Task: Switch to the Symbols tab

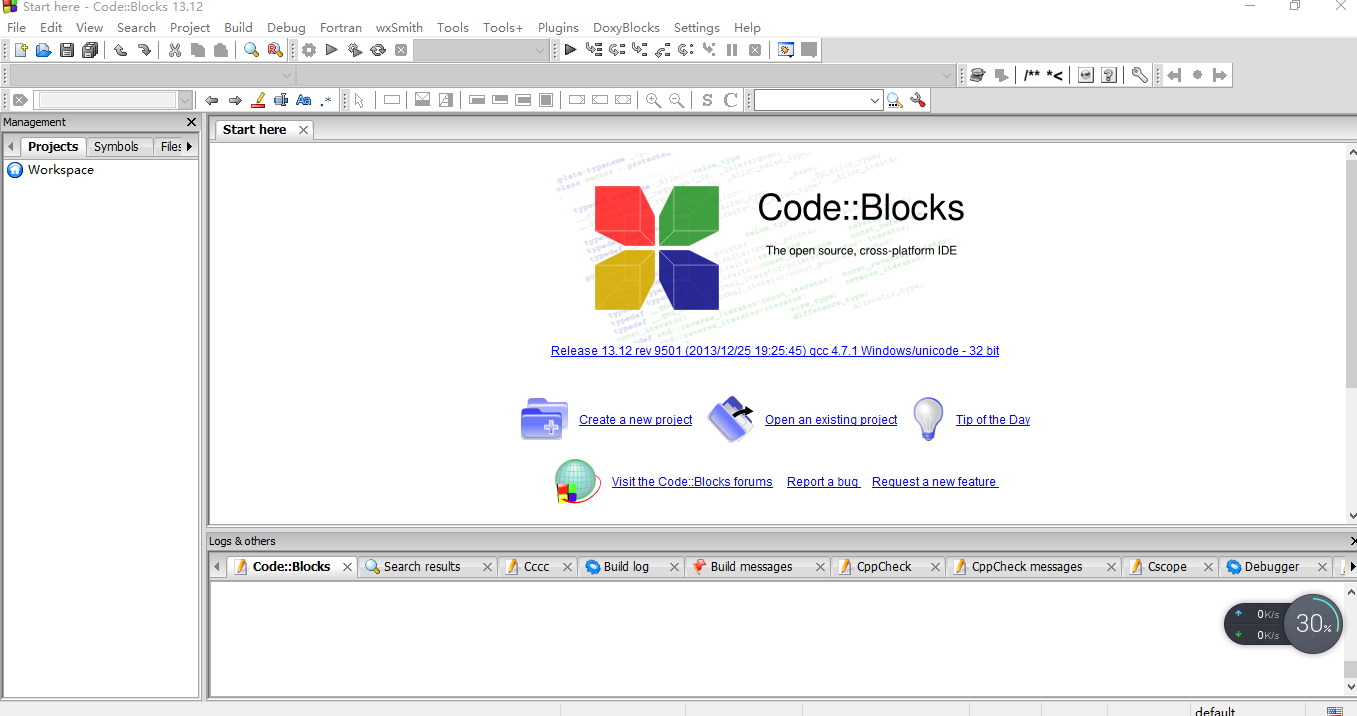Action: [116, 146]
